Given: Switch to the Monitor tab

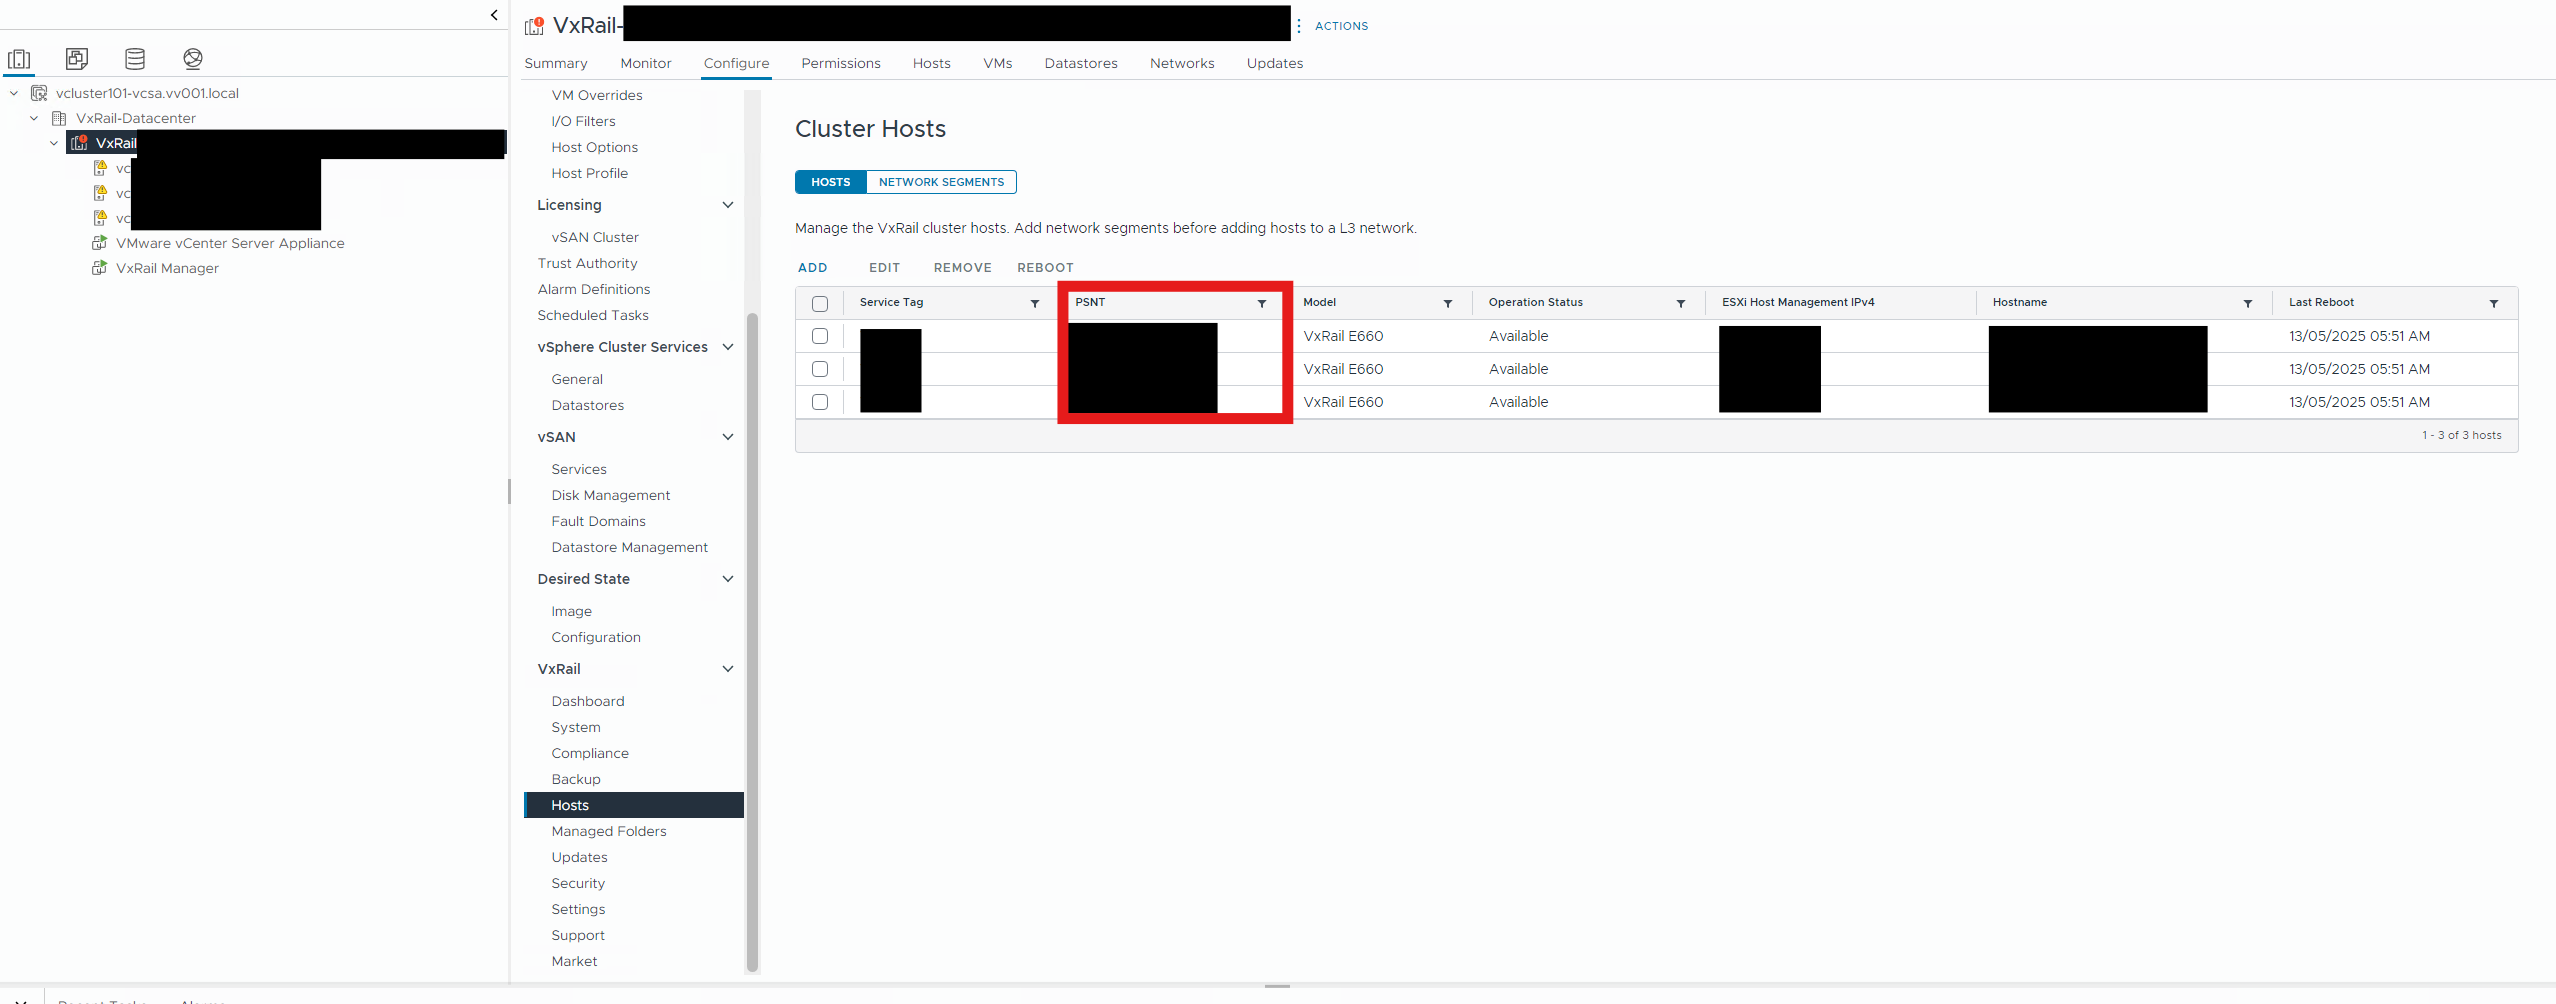Looking at the screenshot, I should 646,63.
